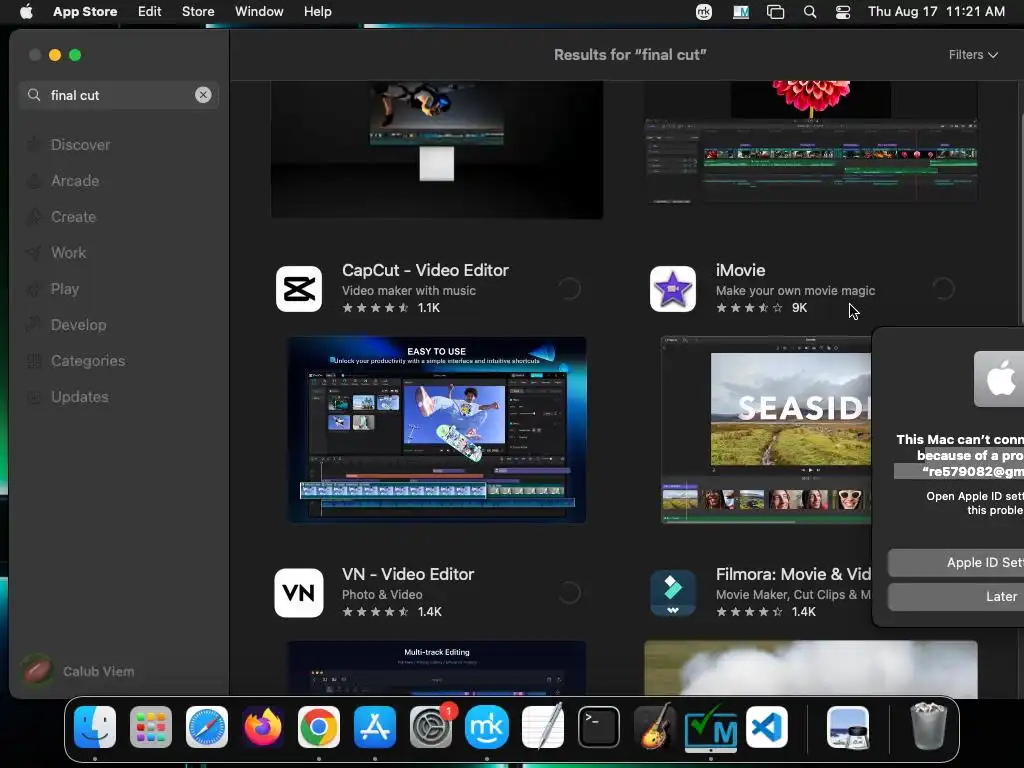This screenshot has width=1024, height=768.
Task: Launch Firefox from the Dock
Action: coord(263,727)
